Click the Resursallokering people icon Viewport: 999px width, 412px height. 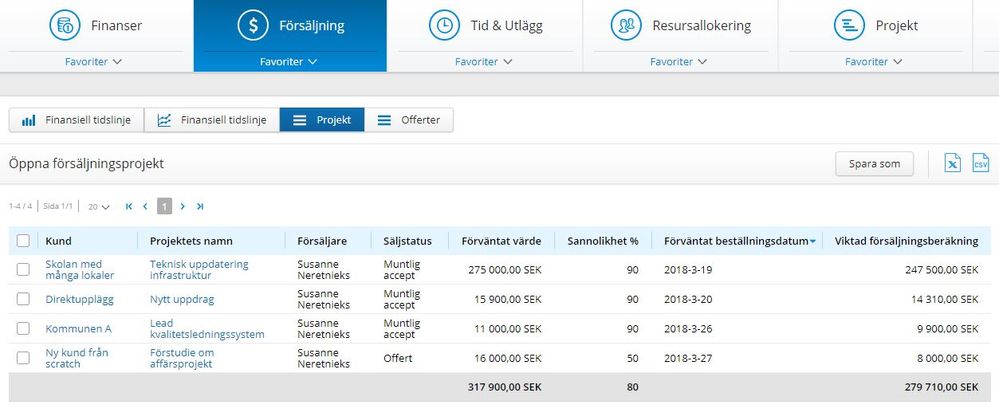tap(626, 25)
